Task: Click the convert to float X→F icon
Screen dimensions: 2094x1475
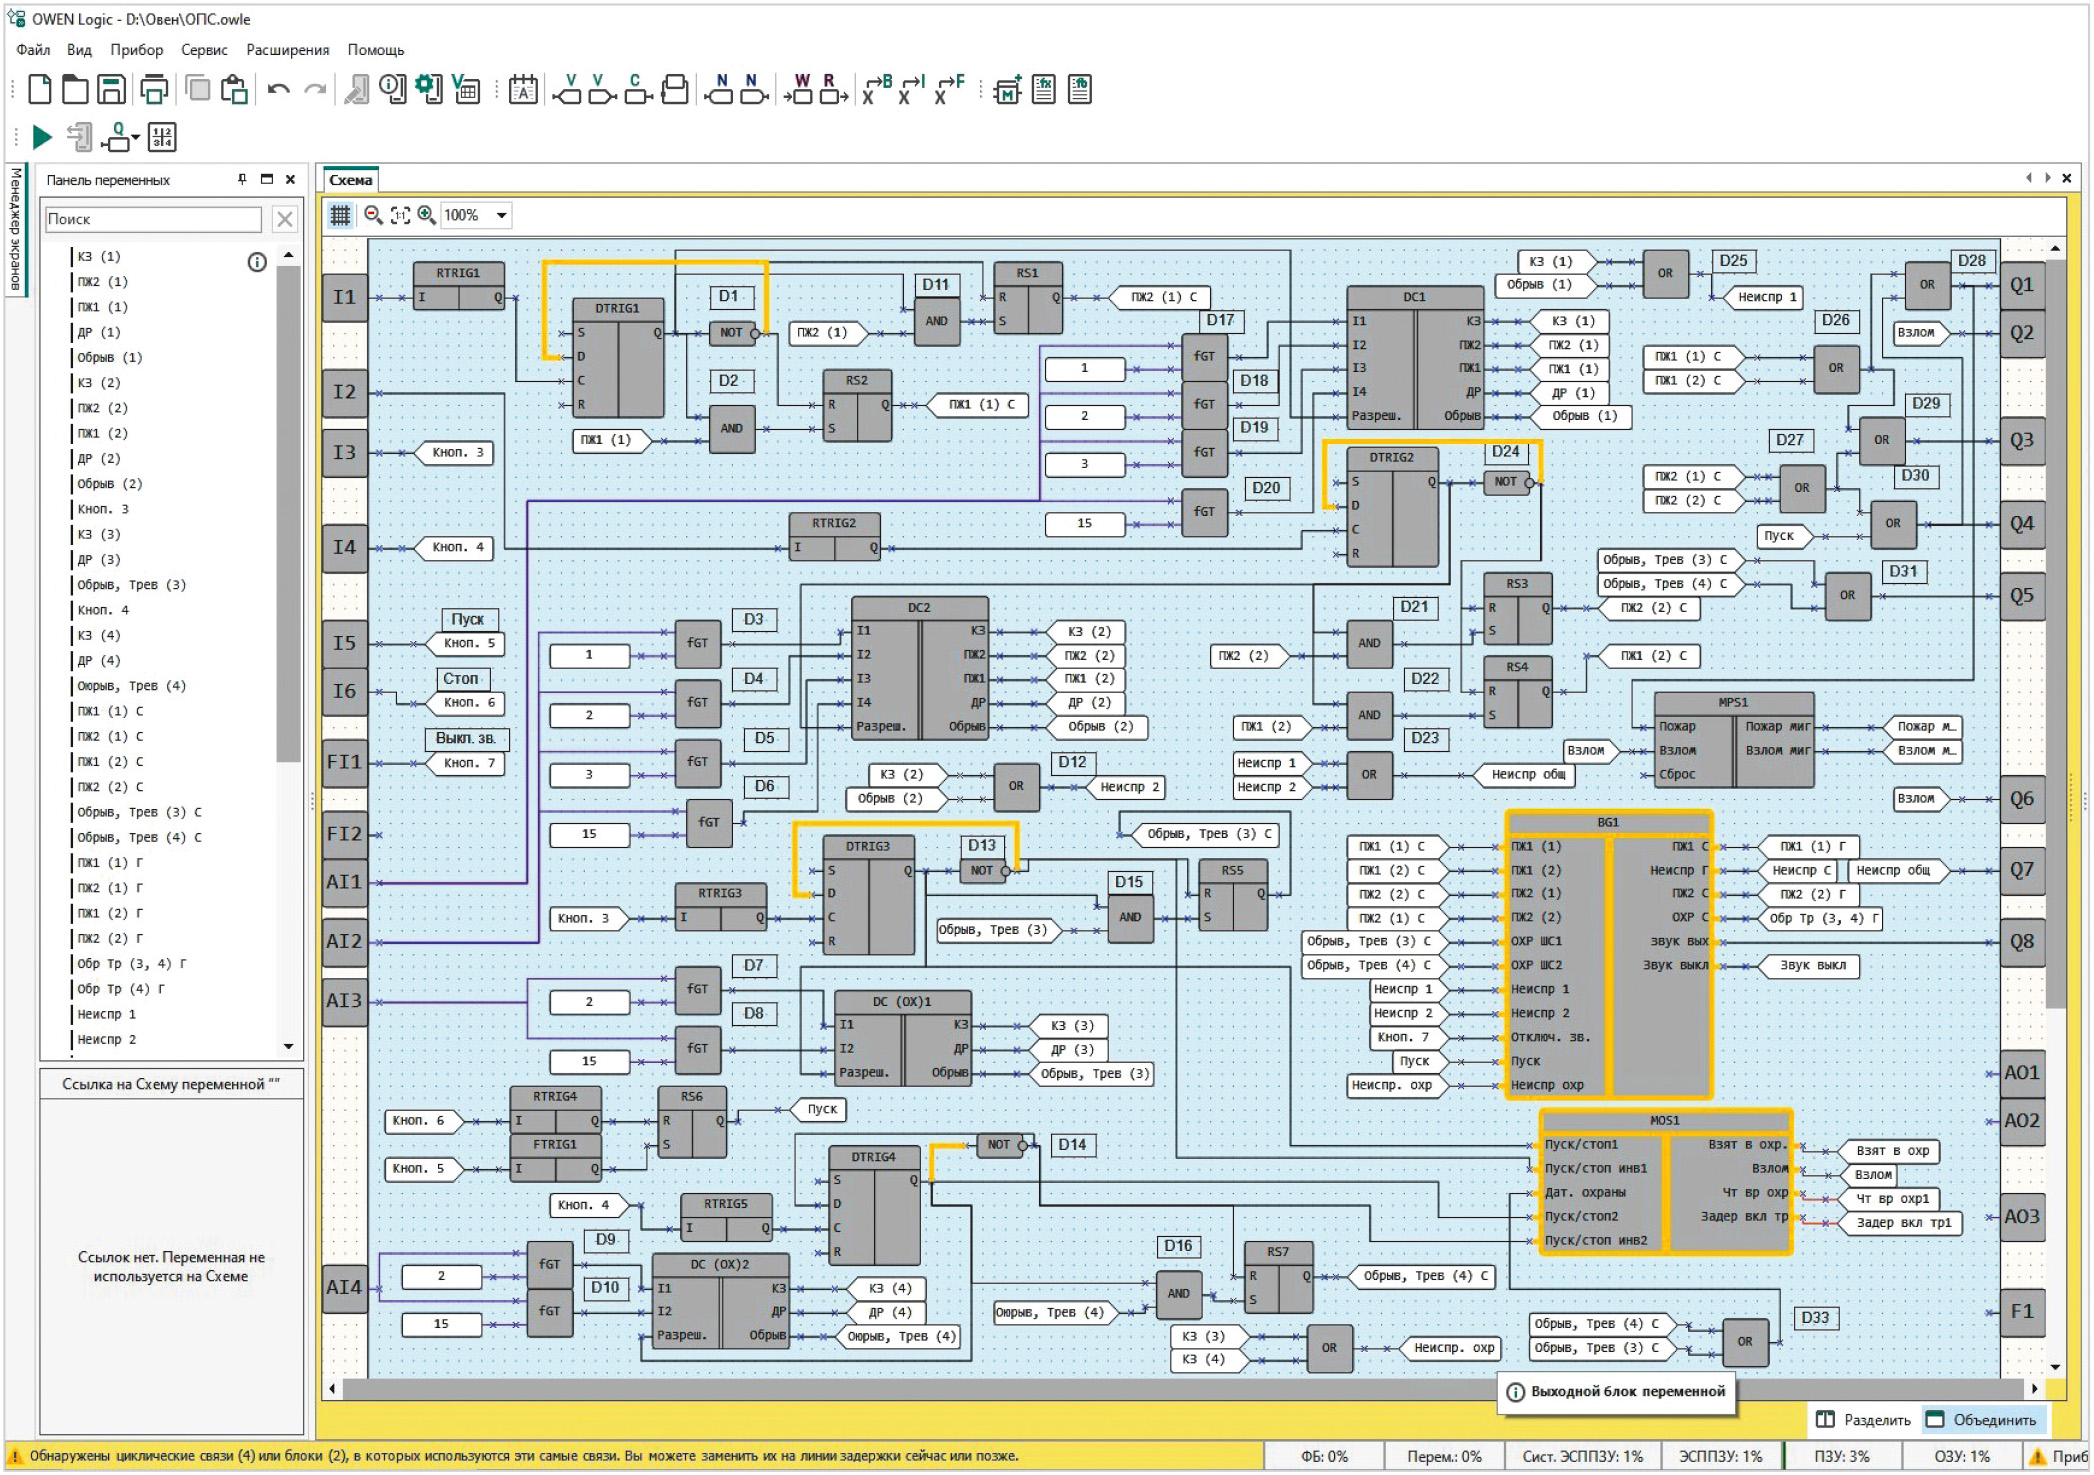Action: click(x=947, y=90)
